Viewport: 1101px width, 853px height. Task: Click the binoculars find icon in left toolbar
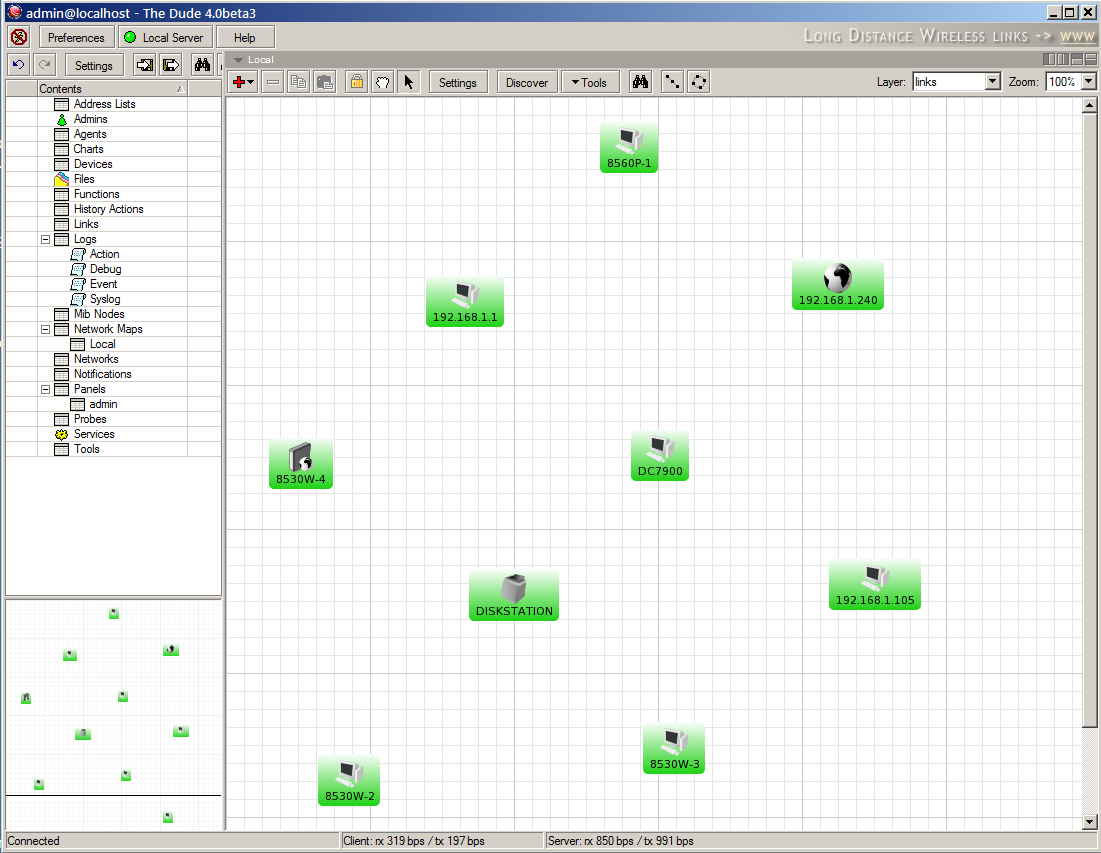click(x=202, y=65)
